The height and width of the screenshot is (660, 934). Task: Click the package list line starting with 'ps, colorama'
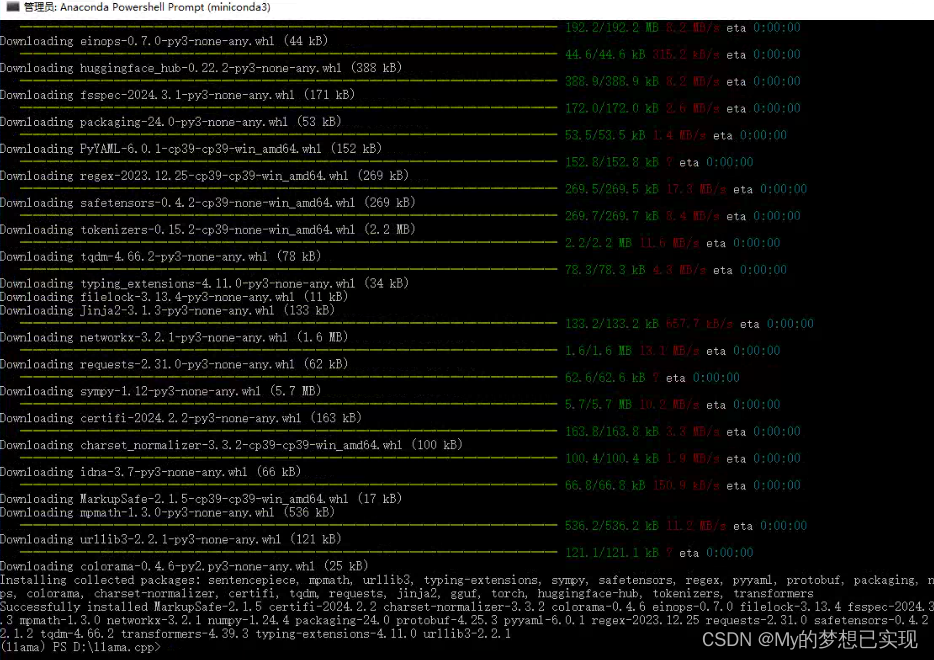407,593
